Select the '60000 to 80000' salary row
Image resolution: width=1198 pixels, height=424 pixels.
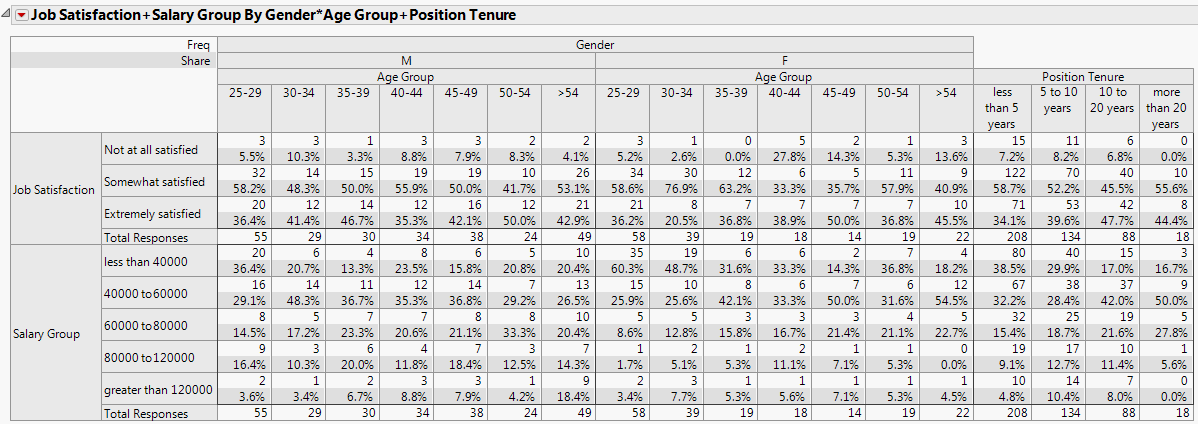[147, 325]
